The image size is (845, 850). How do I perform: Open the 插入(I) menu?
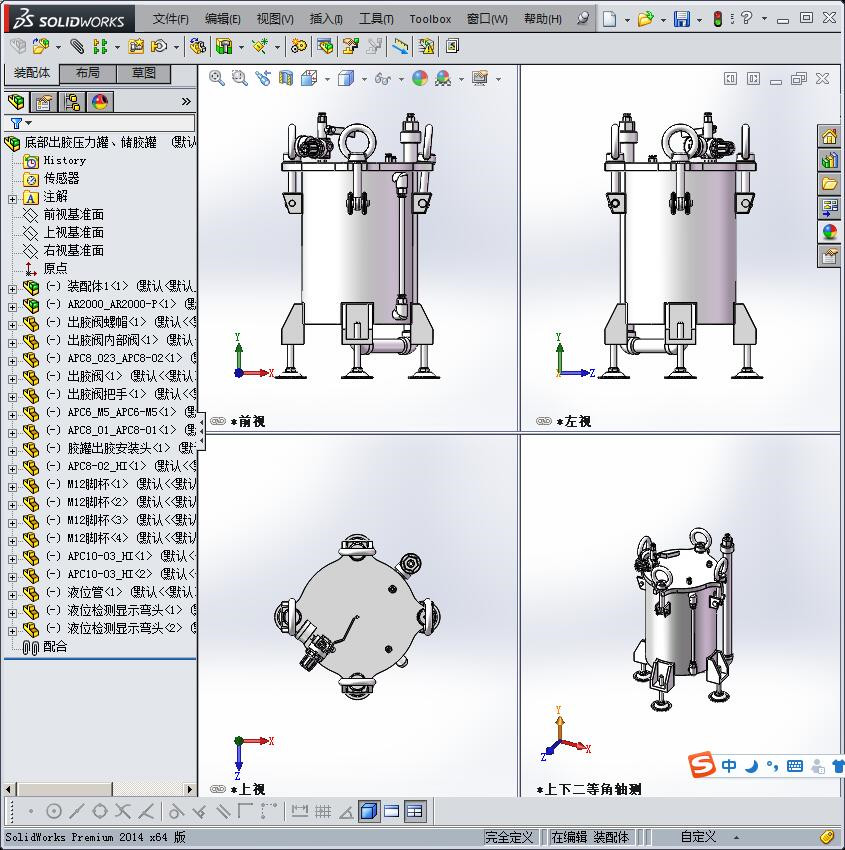click(326, 19)
